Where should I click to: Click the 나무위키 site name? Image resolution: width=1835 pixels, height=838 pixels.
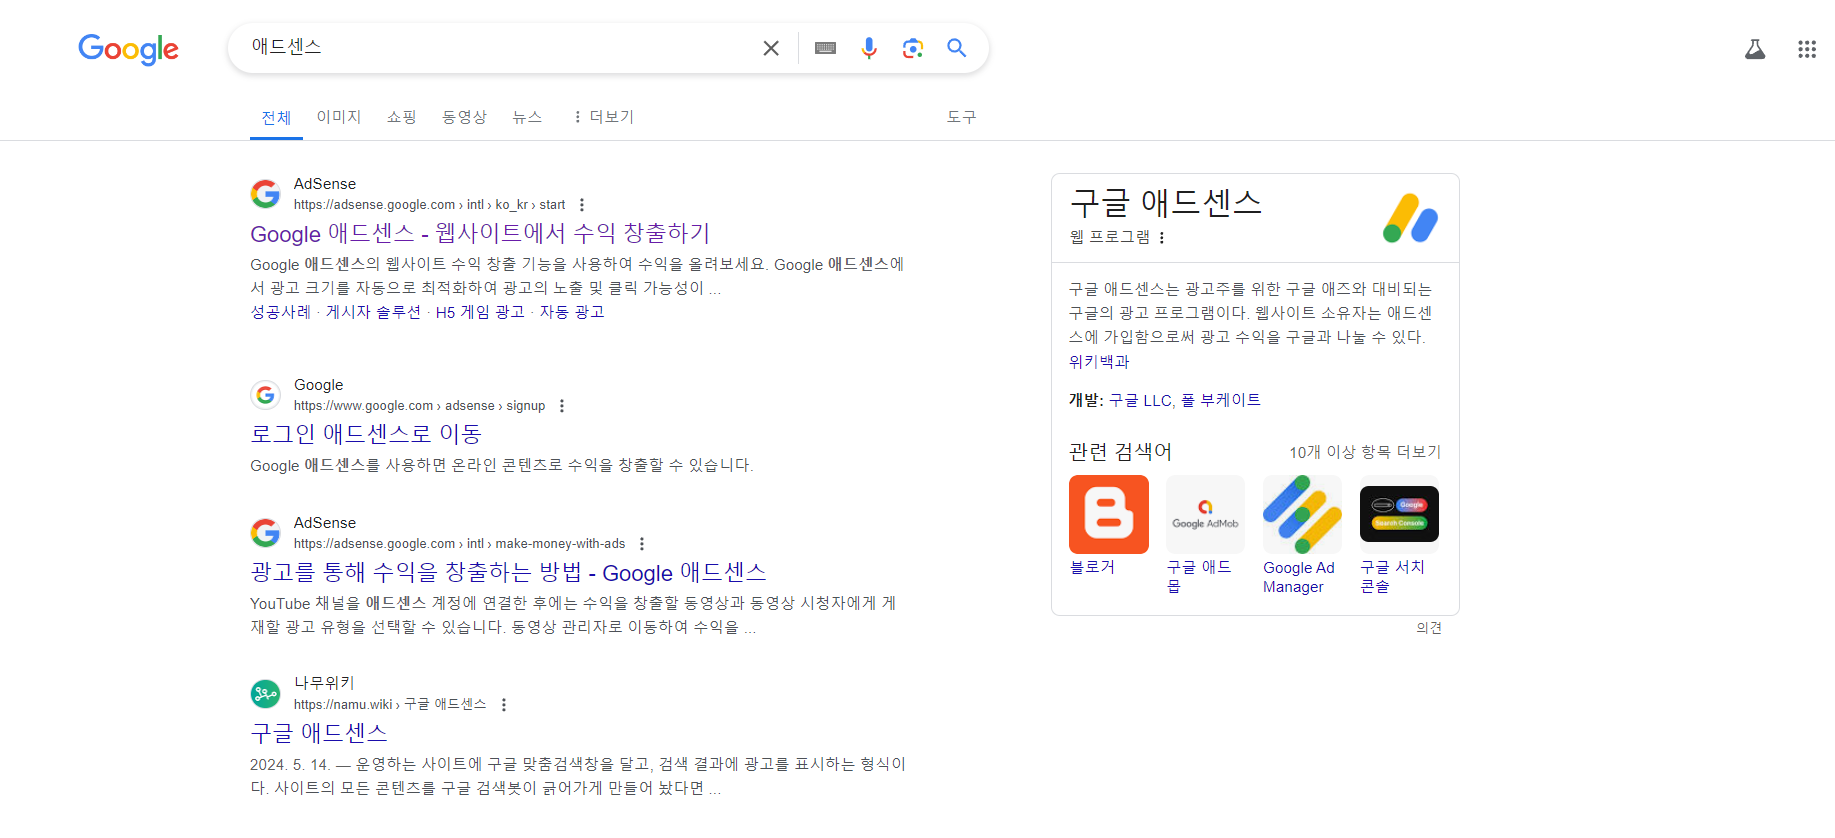(x=324, y=683)
